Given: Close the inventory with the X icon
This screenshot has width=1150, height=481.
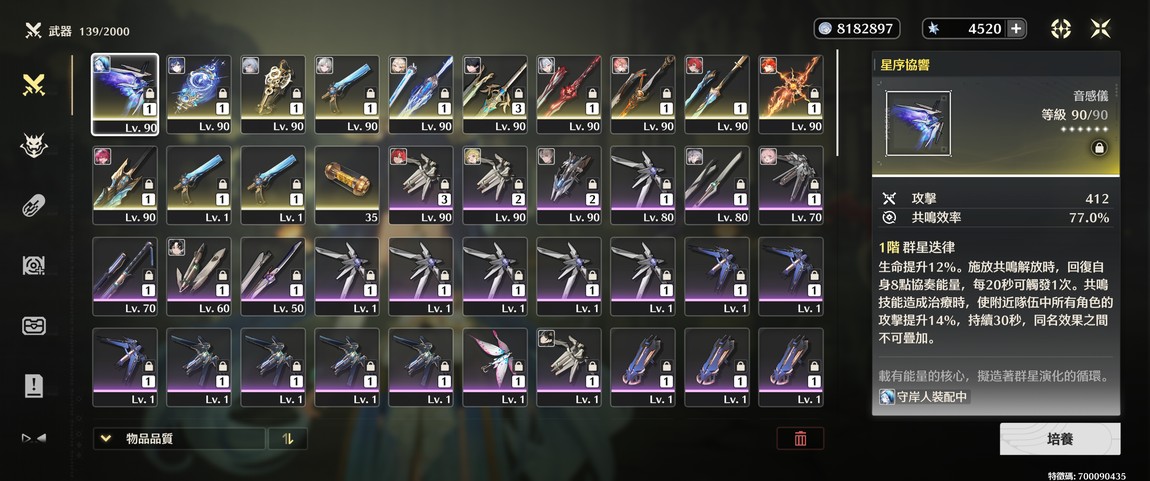Looking at the screenshot, I should 1100,29.
